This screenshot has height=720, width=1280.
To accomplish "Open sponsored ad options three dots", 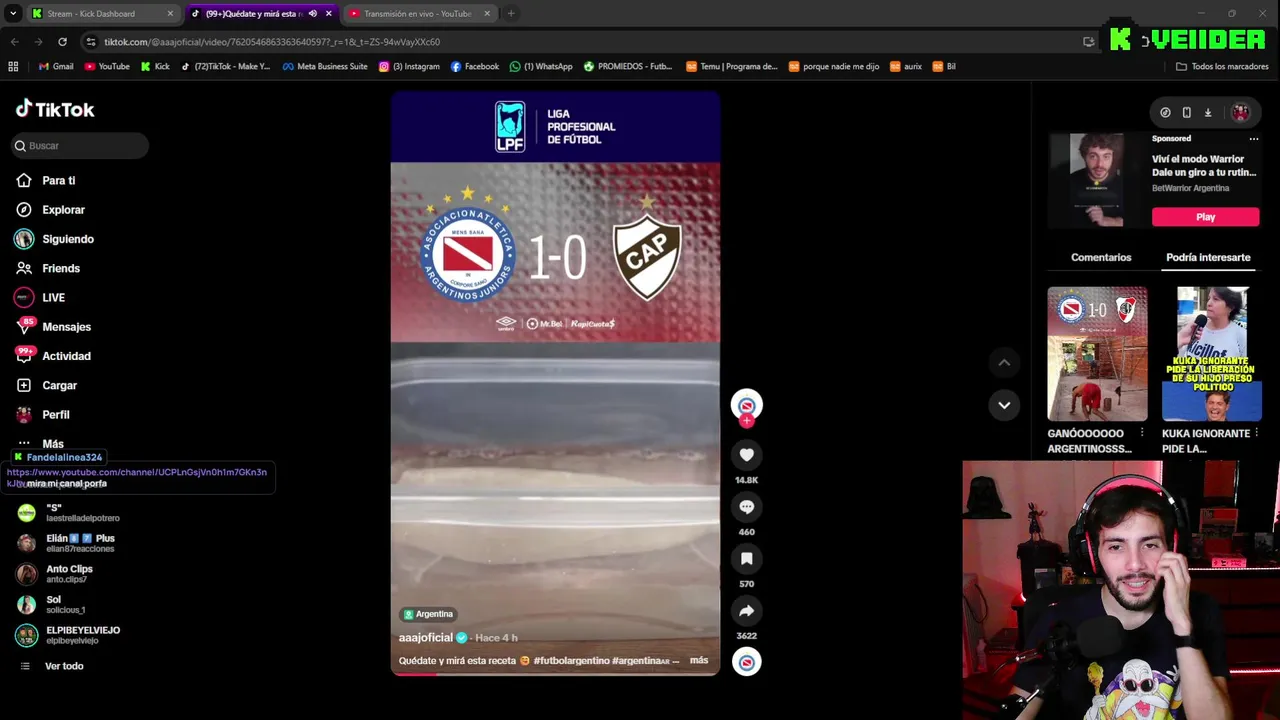I will point(1253,139).
